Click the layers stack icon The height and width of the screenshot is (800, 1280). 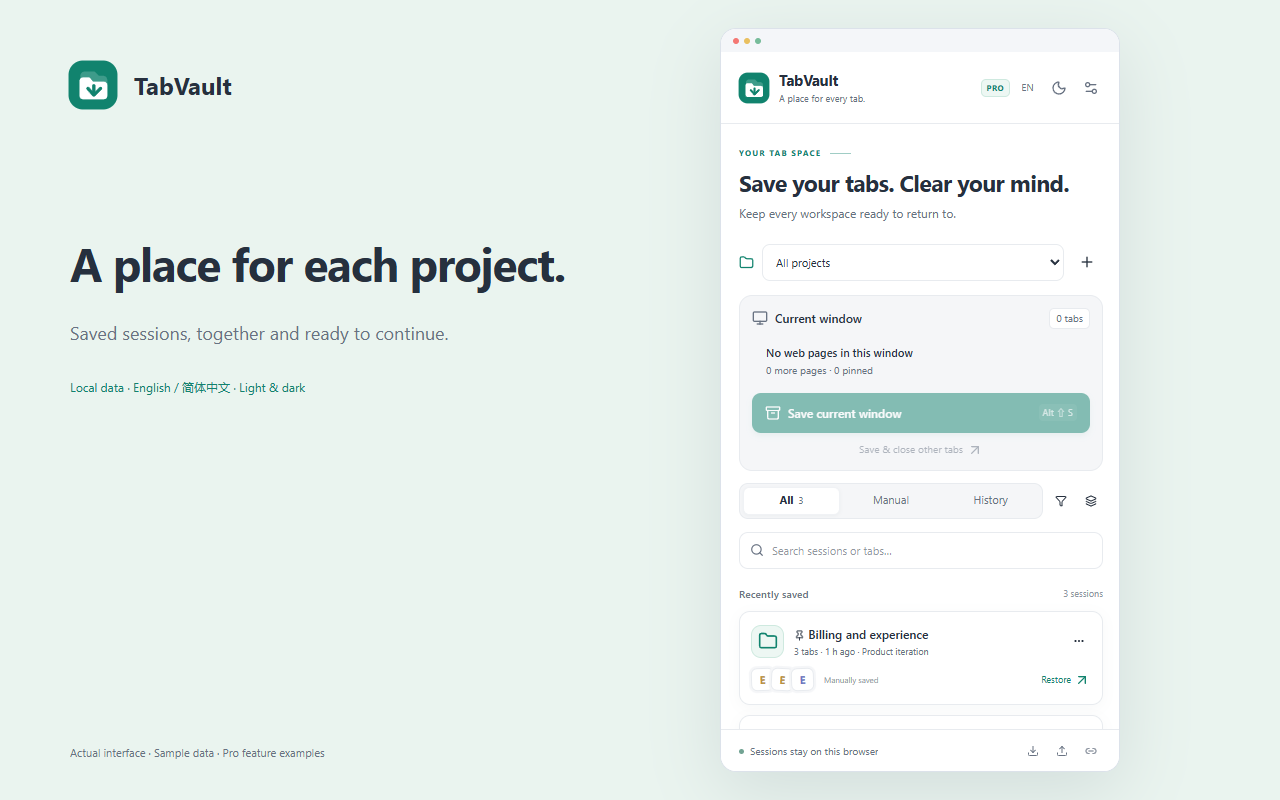click(1091, 501)
